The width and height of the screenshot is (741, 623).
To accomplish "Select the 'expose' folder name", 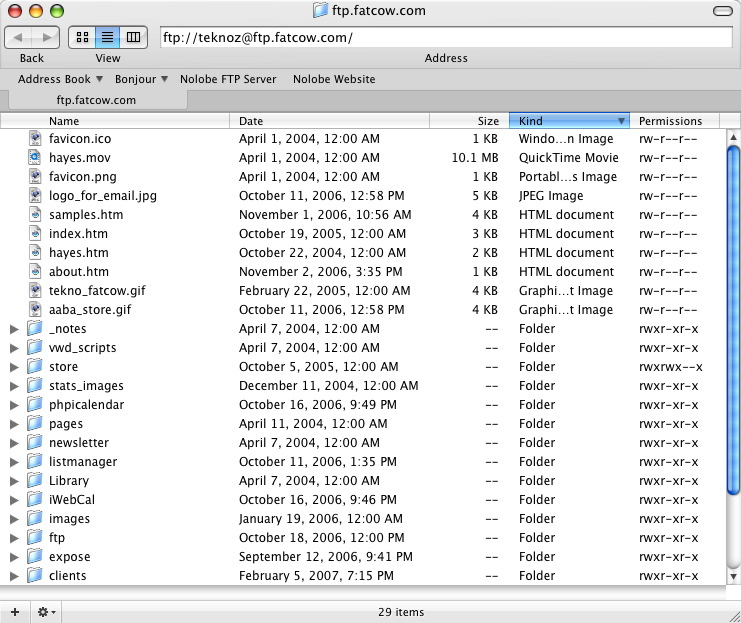I will coord(69,557).
